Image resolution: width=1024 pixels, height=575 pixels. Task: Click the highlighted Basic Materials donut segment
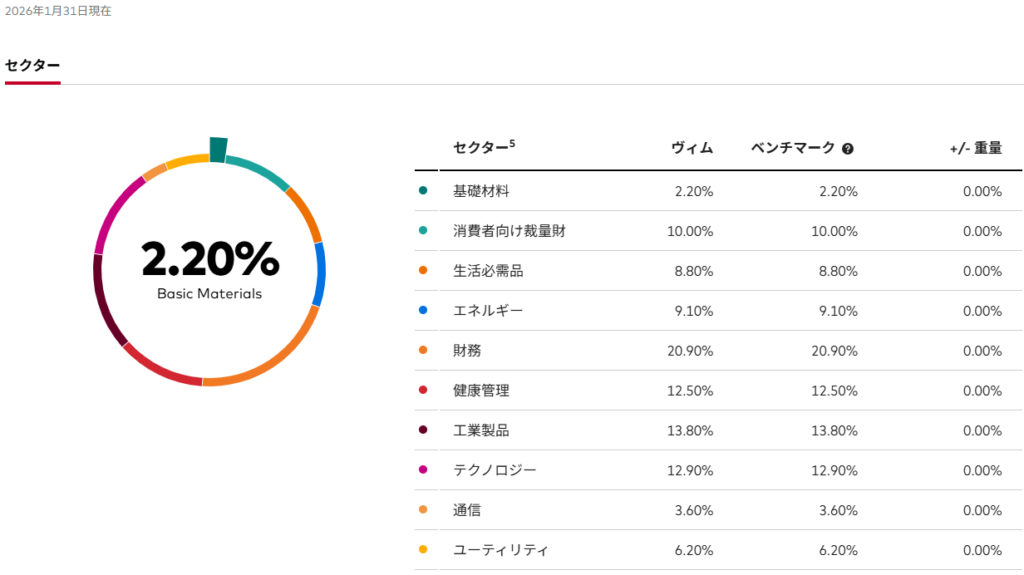(x=218, y=150)
